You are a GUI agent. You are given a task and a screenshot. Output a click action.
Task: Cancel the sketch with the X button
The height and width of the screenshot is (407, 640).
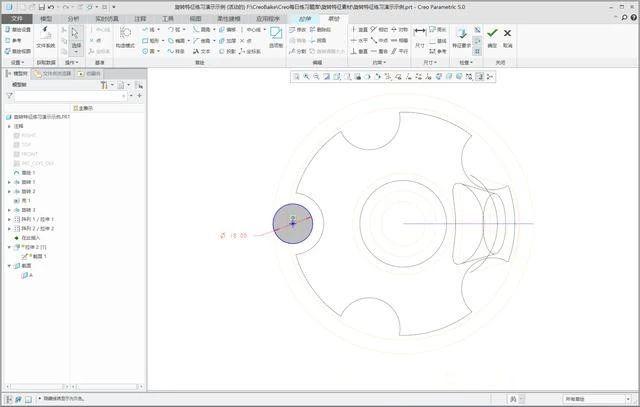507,37
